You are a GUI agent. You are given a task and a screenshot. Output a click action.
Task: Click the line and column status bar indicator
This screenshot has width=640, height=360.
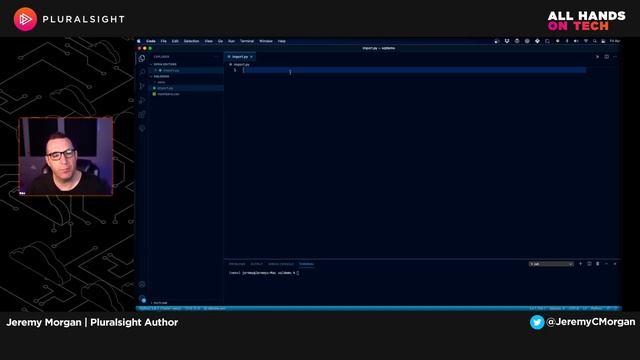(x=538, y=308)
